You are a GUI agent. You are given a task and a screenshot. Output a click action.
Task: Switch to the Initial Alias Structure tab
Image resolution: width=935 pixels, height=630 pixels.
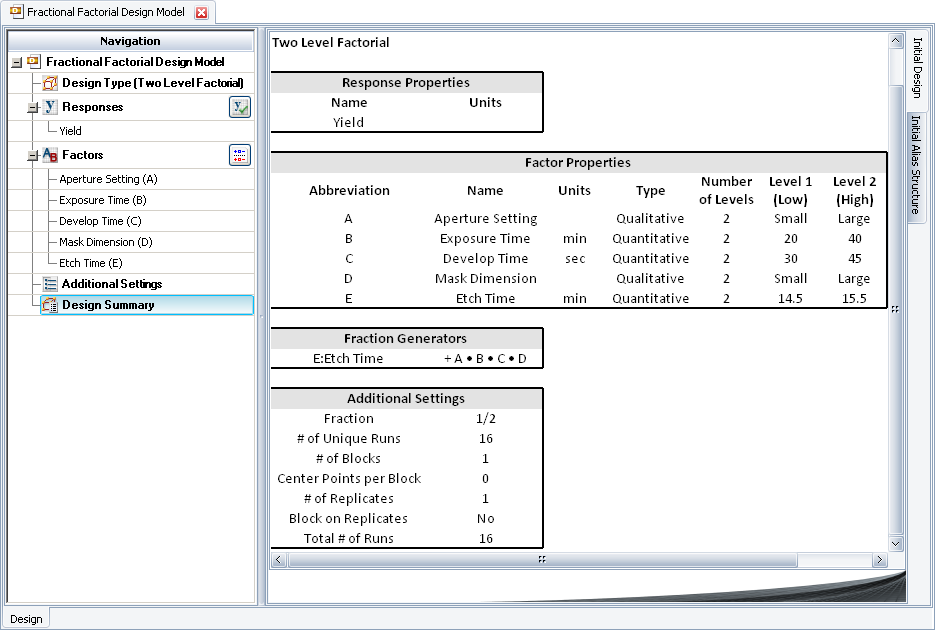(x=915, y=165)
